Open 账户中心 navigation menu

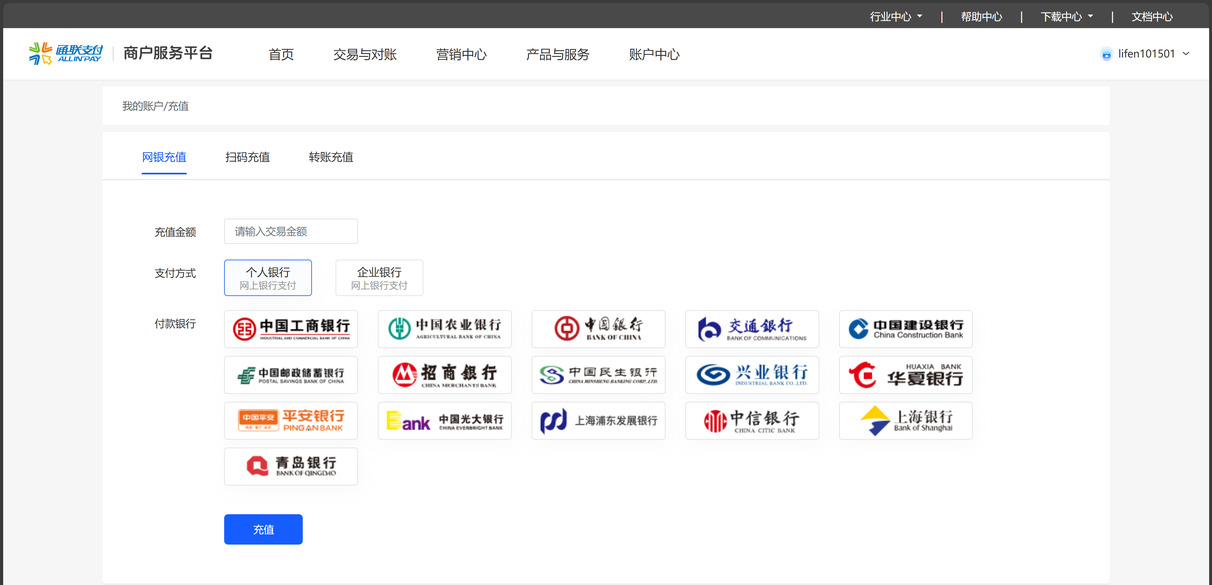click(654, 54)
